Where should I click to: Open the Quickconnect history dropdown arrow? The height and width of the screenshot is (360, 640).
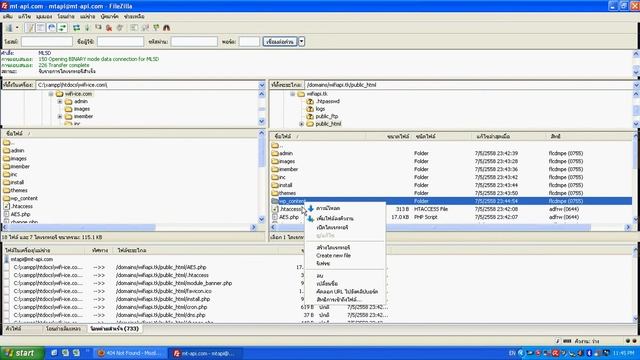pos(301,42)
